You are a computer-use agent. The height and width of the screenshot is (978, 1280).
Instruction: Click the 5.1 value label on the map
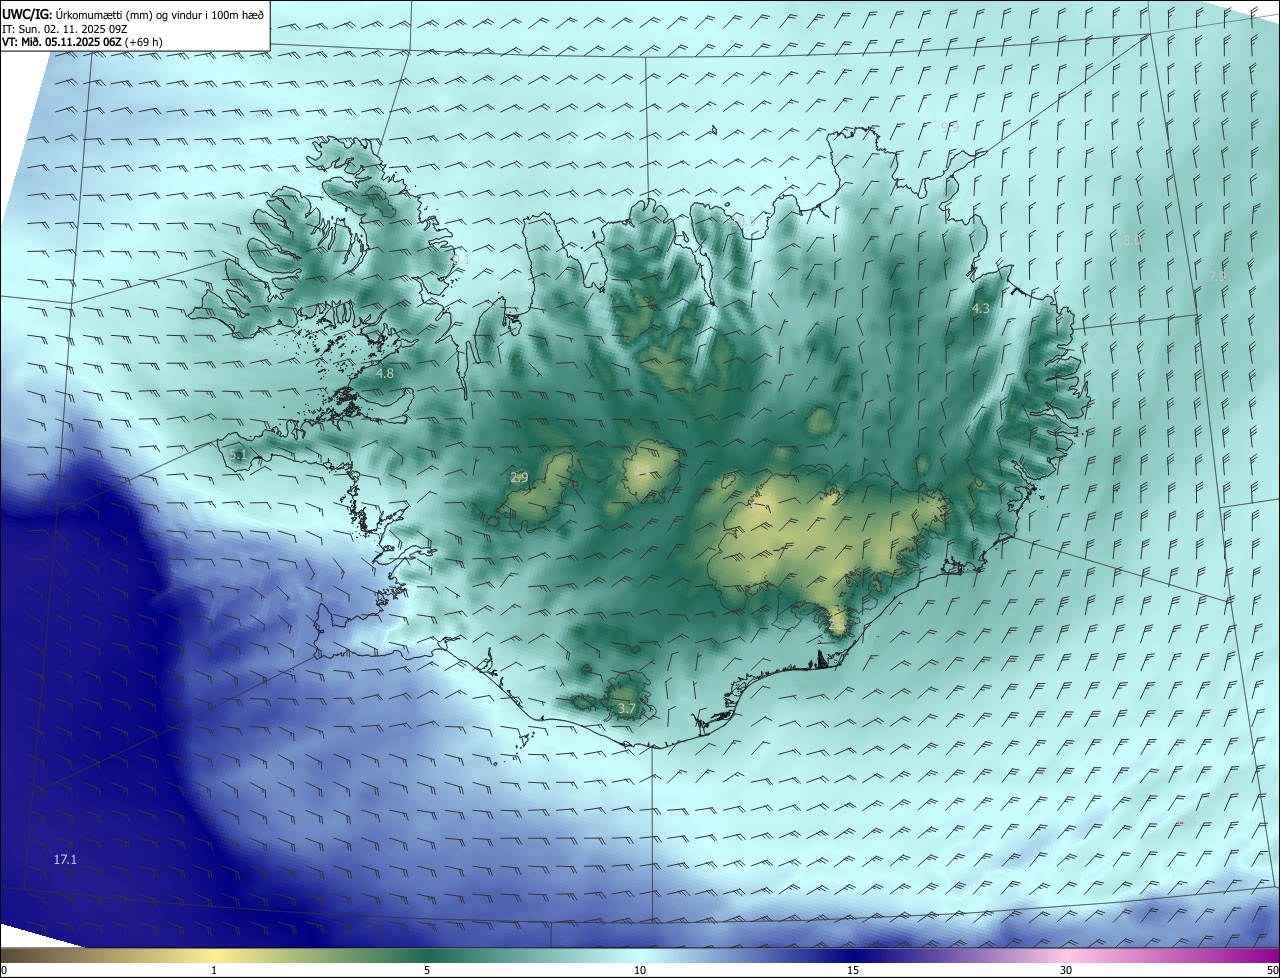238,455
